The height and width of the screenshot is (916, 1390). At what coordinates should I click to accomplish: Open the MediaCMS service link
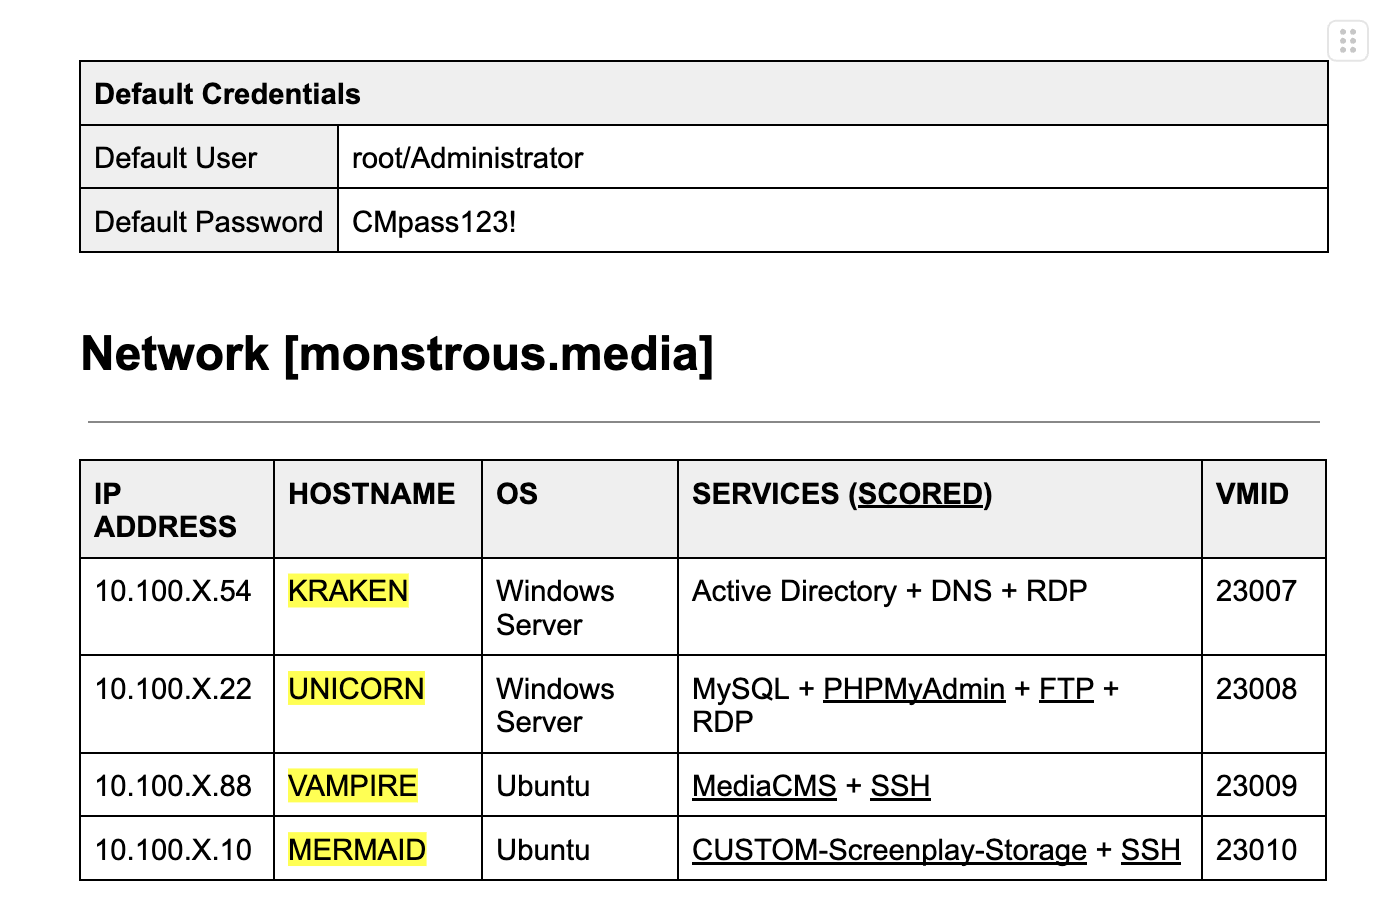(764, 786)
